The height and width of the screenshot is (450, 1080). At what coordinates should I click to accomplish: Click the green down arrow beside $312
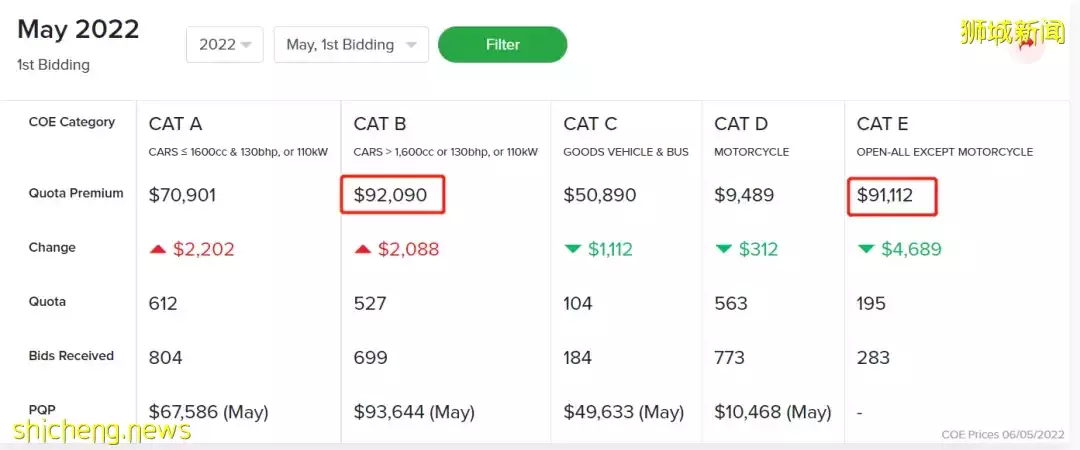pyautogui.click(x=723, y=249)
